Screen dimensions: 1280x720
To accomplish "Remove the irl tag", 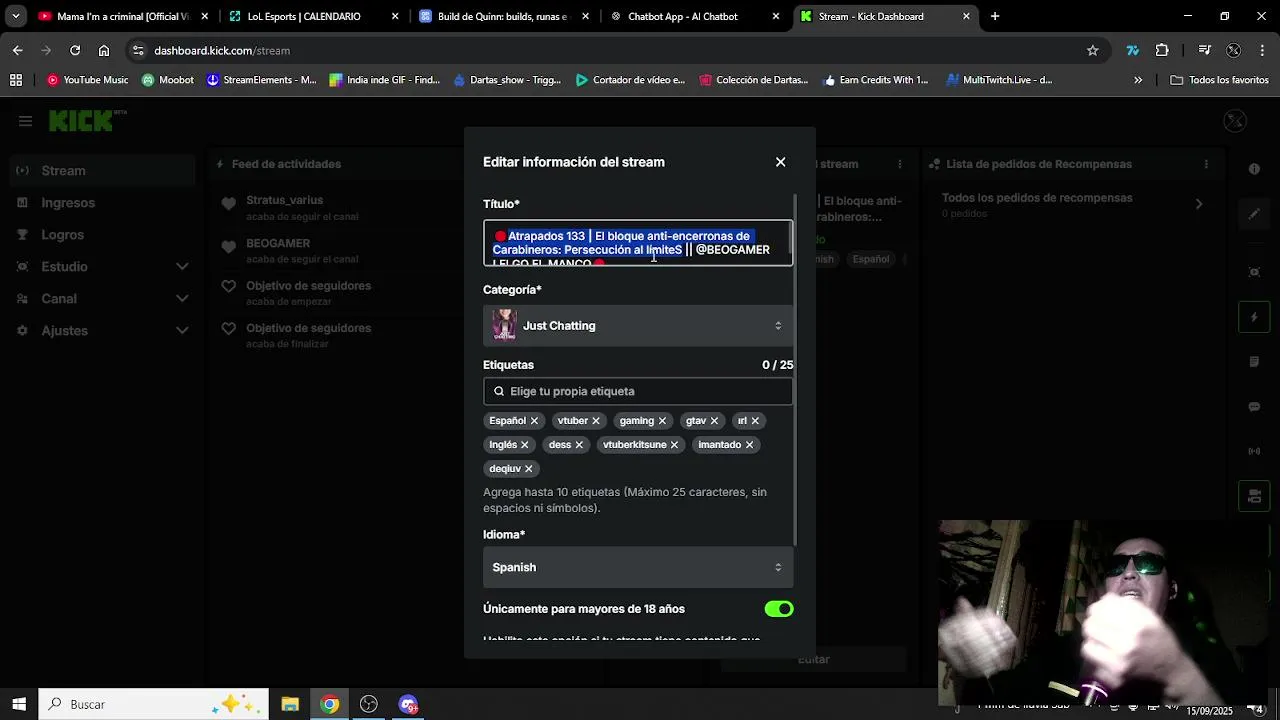I will pos(755,421).
